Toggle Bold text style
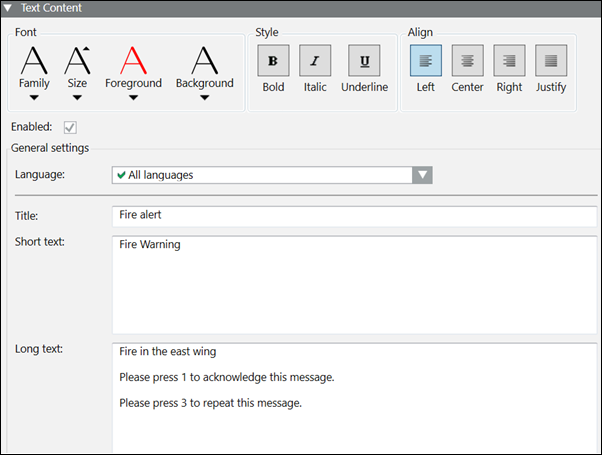 [x=273, y=61]
